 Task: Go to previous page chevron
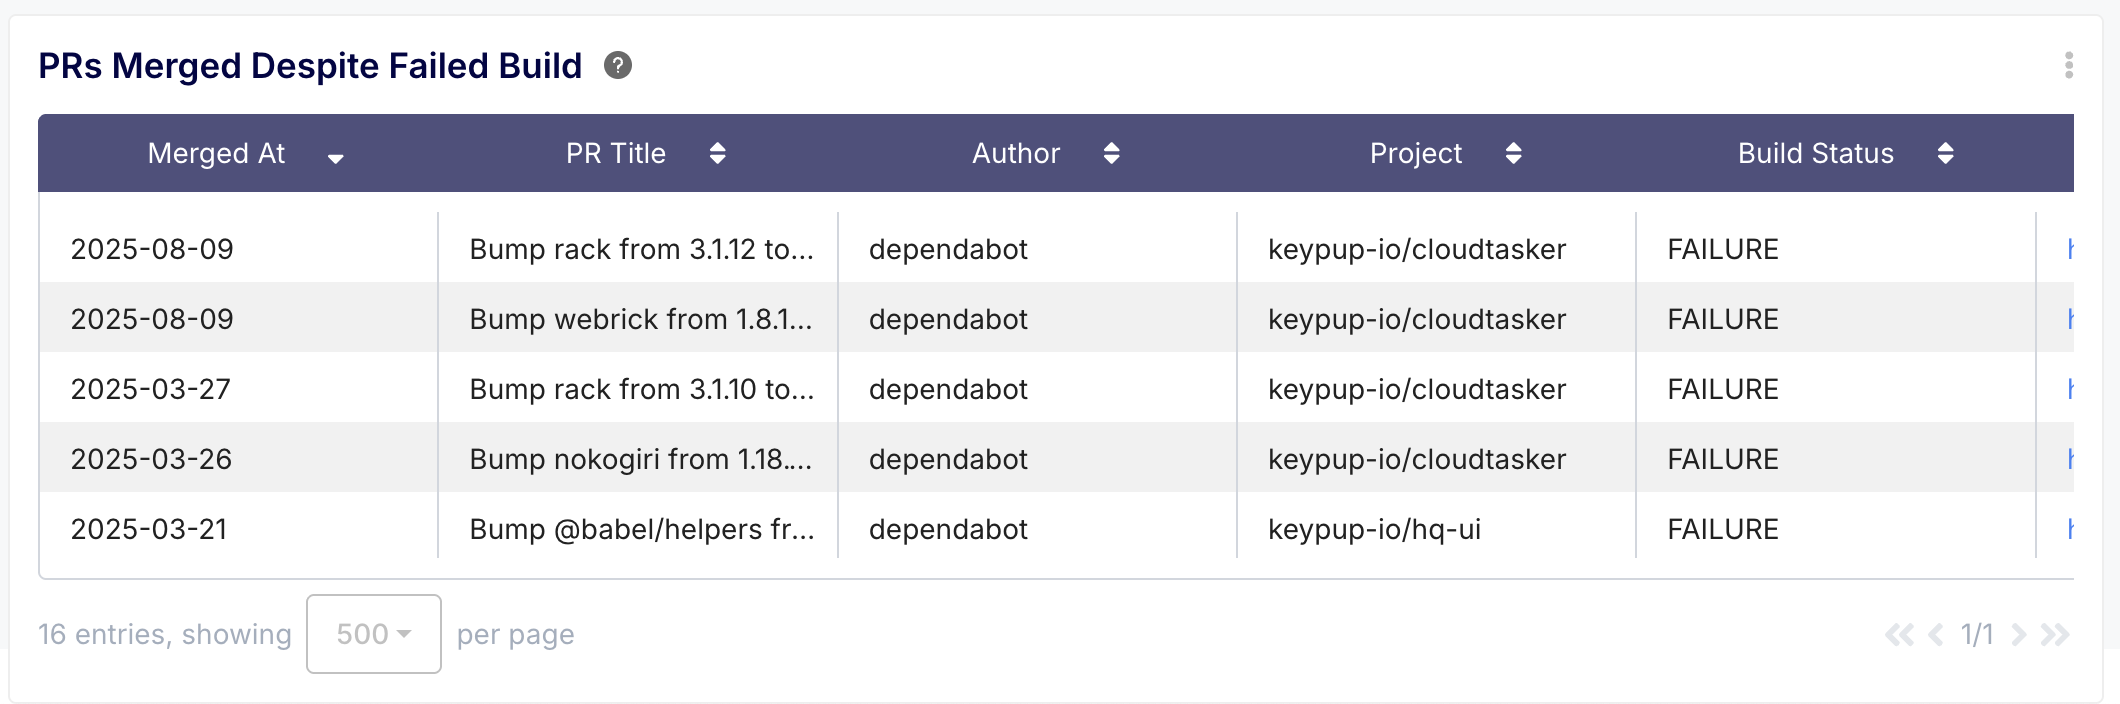1936,635
